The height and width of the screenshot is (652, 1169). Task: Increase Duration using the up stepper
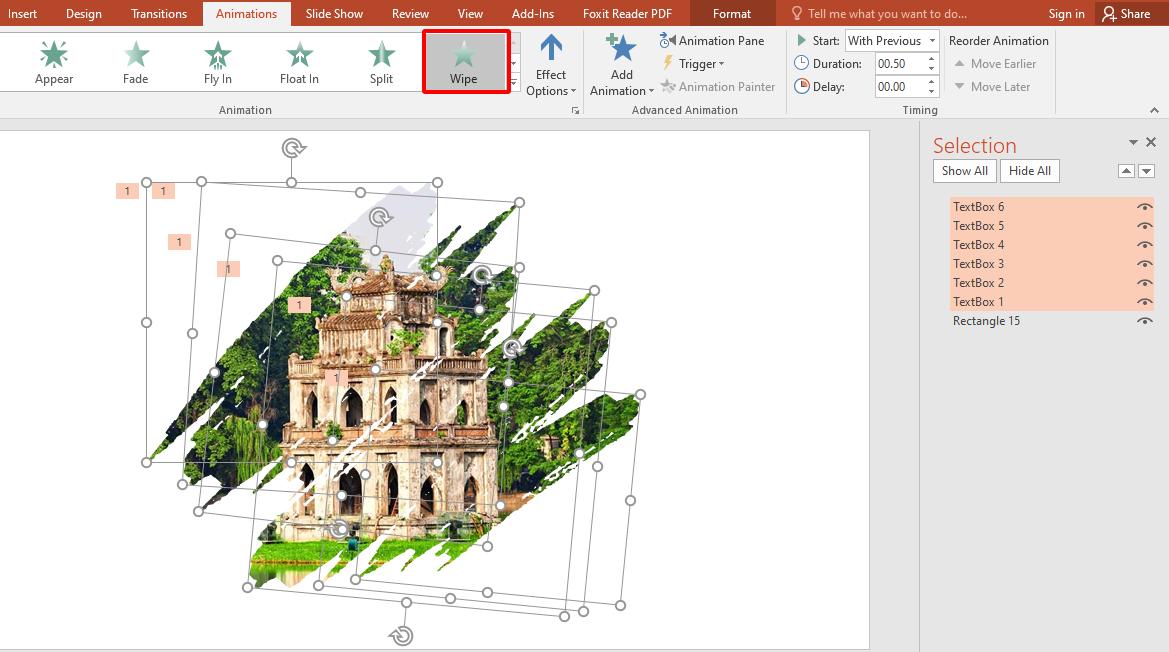point(931,58)
